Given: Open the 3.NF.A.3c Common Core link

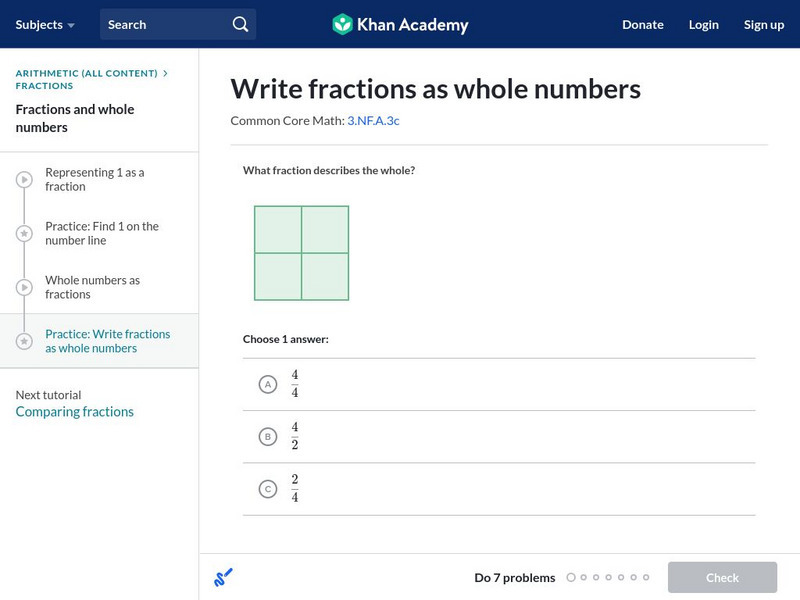Looking at the screenshot, I should (x=373, y=121).
